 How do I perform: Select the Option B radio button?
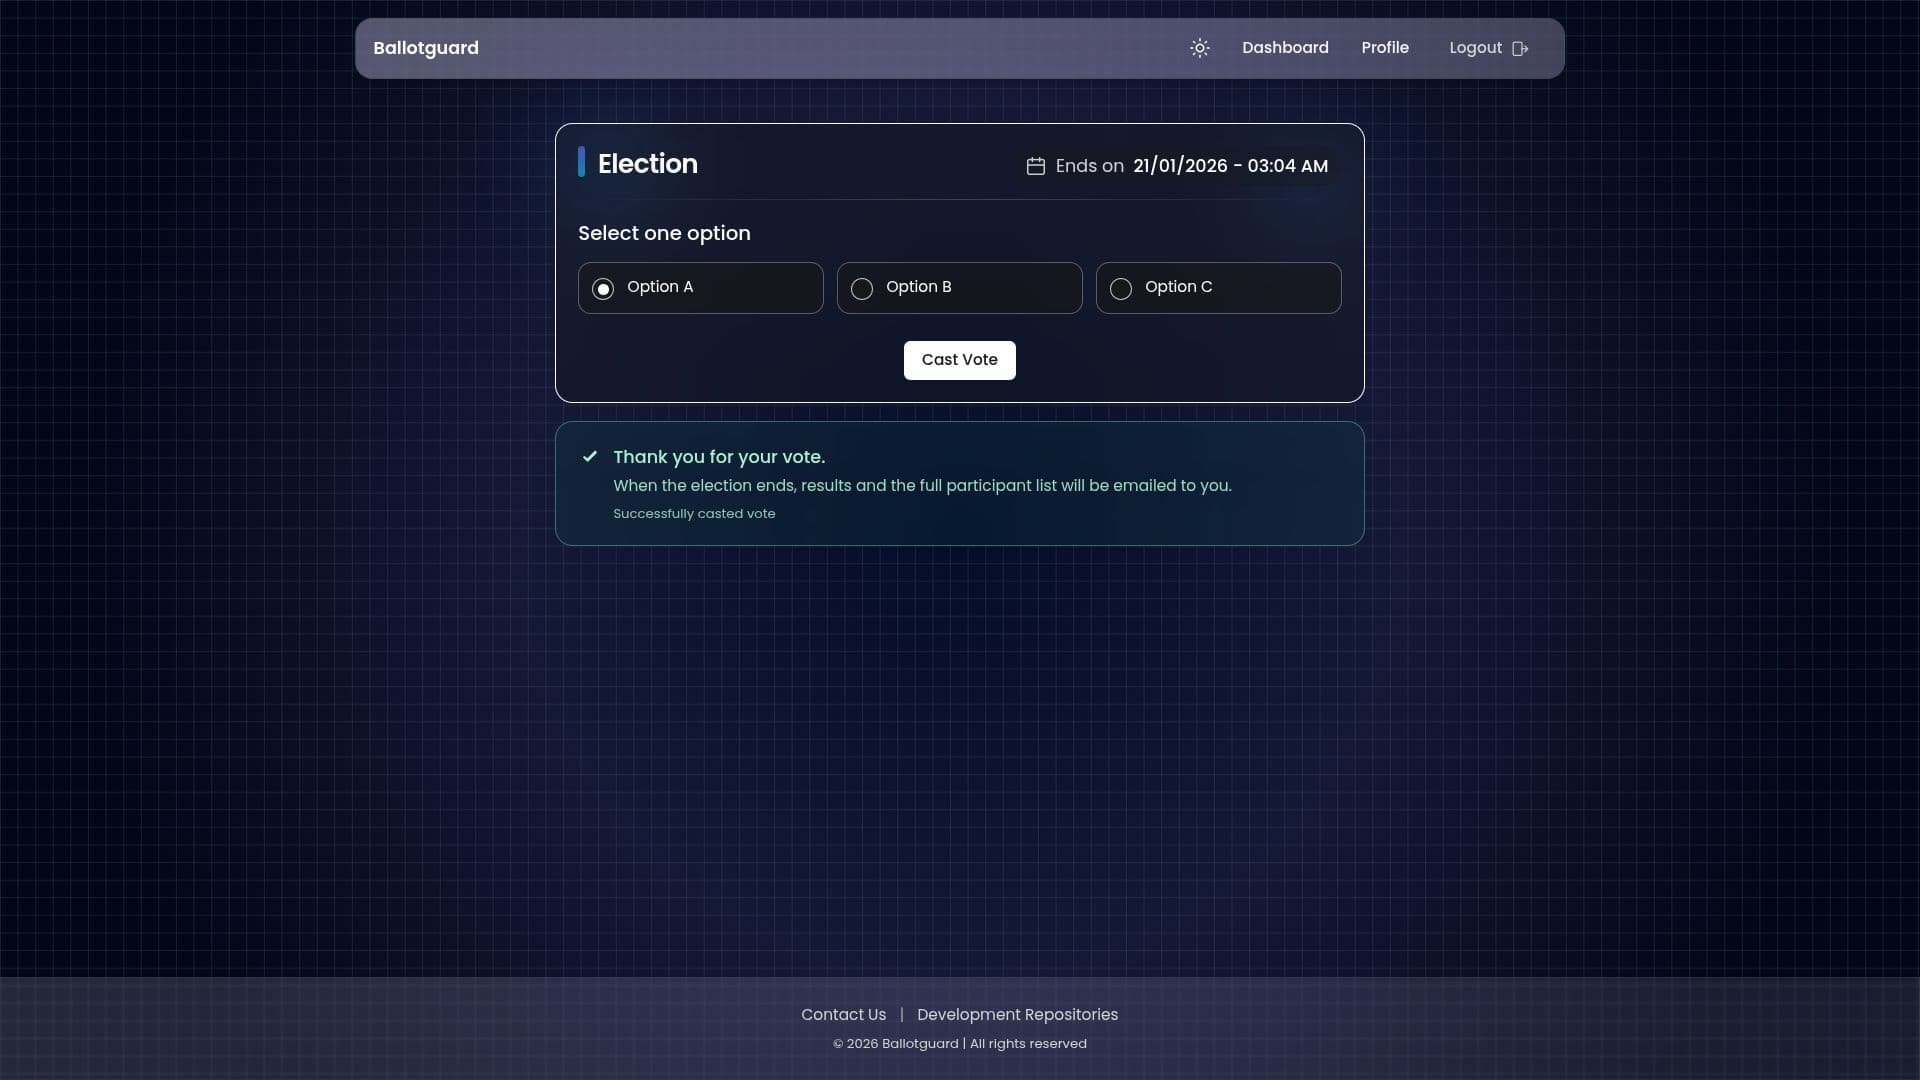click(x=861, y=288)
